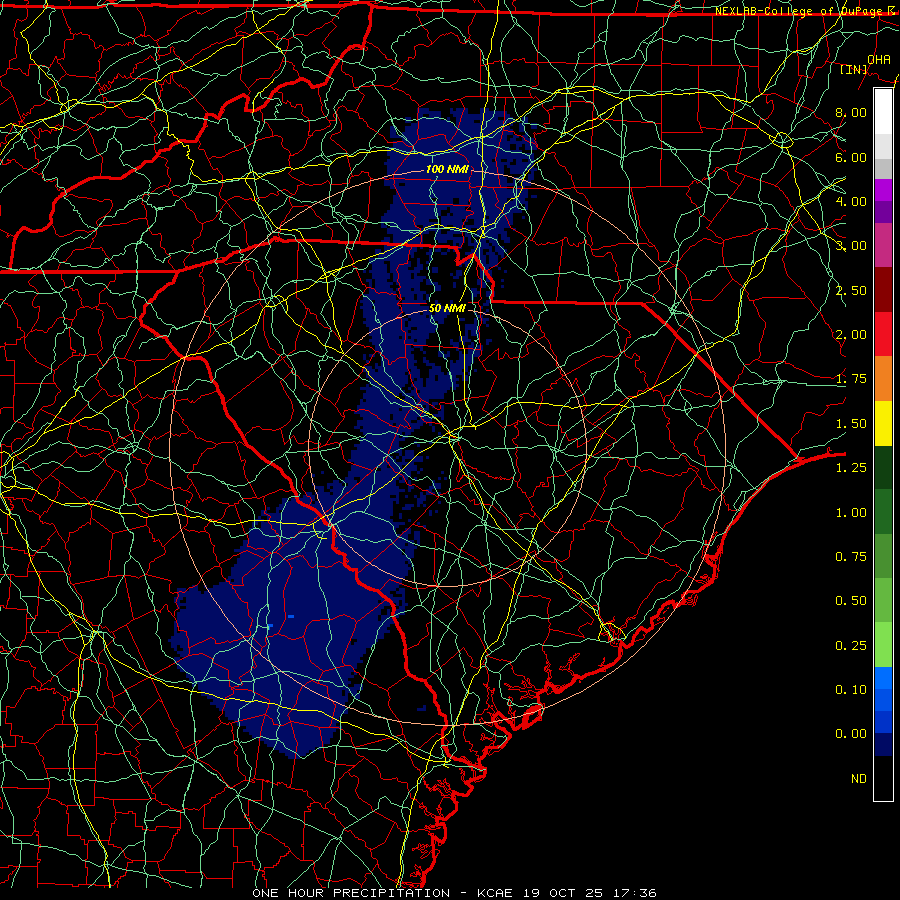
Task: Click the 6.00 legend value
Action: click(x=851, y=157)
